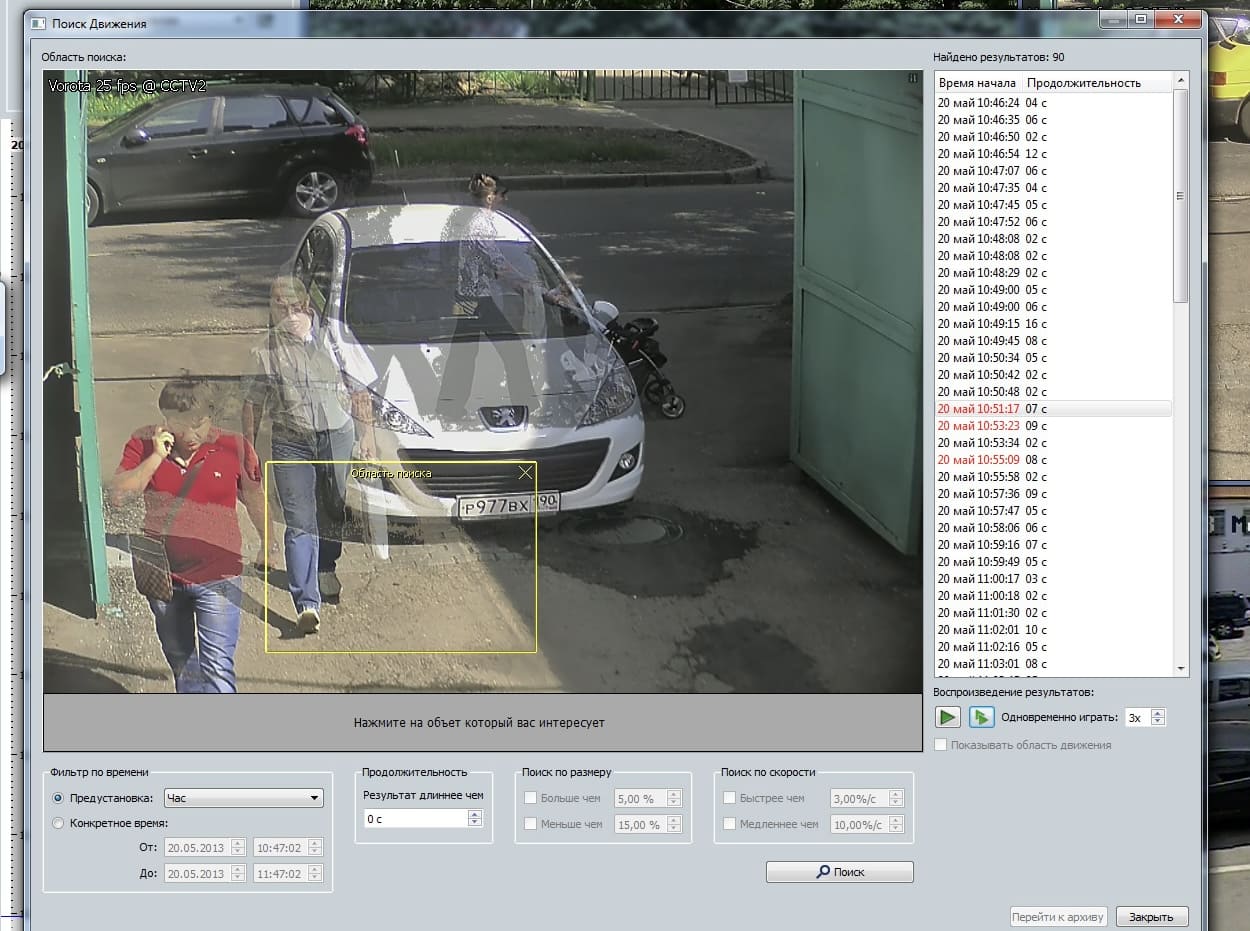Enable Больше чем size filter

pyautogui.click(x=531, y=798)
